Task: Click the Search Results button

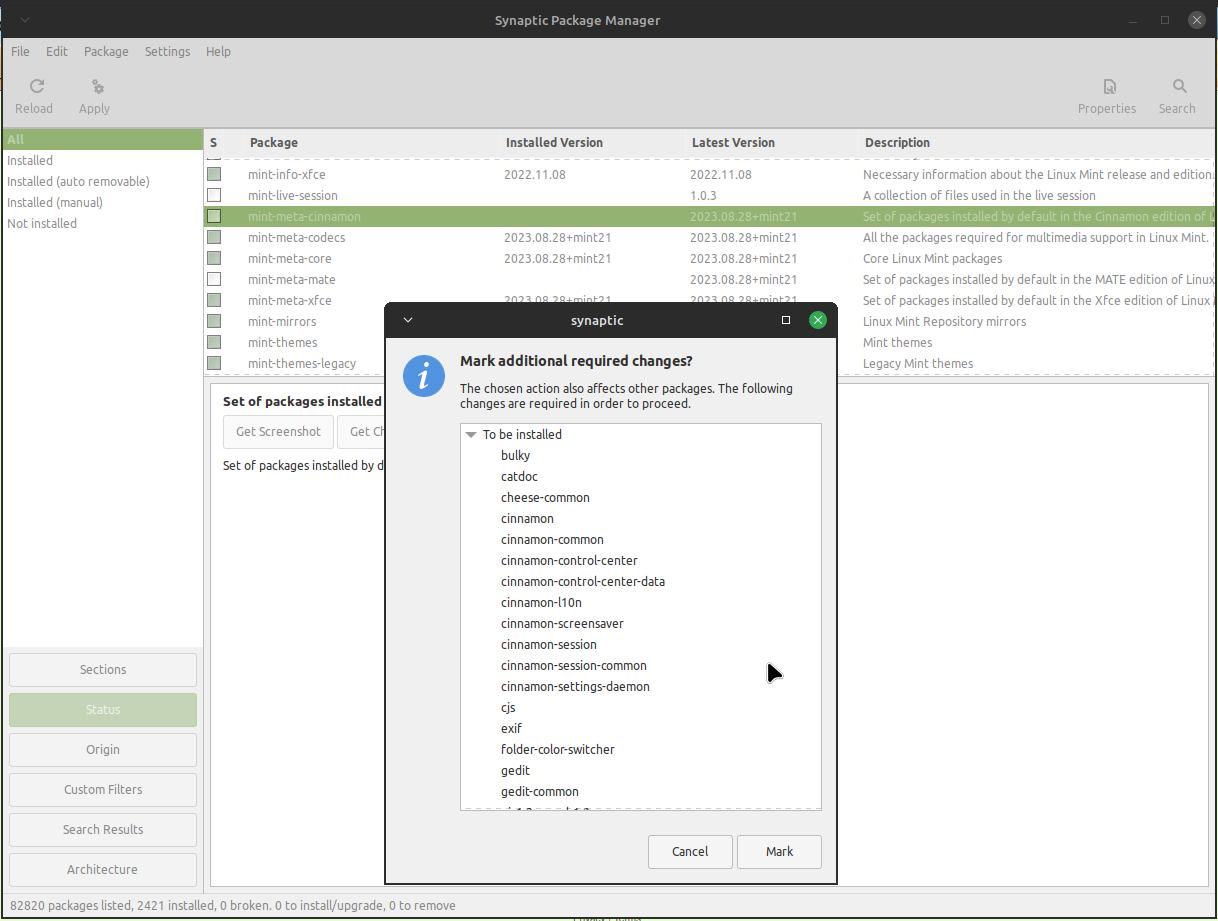Action: pyautogui.click(x=103, y=830)
